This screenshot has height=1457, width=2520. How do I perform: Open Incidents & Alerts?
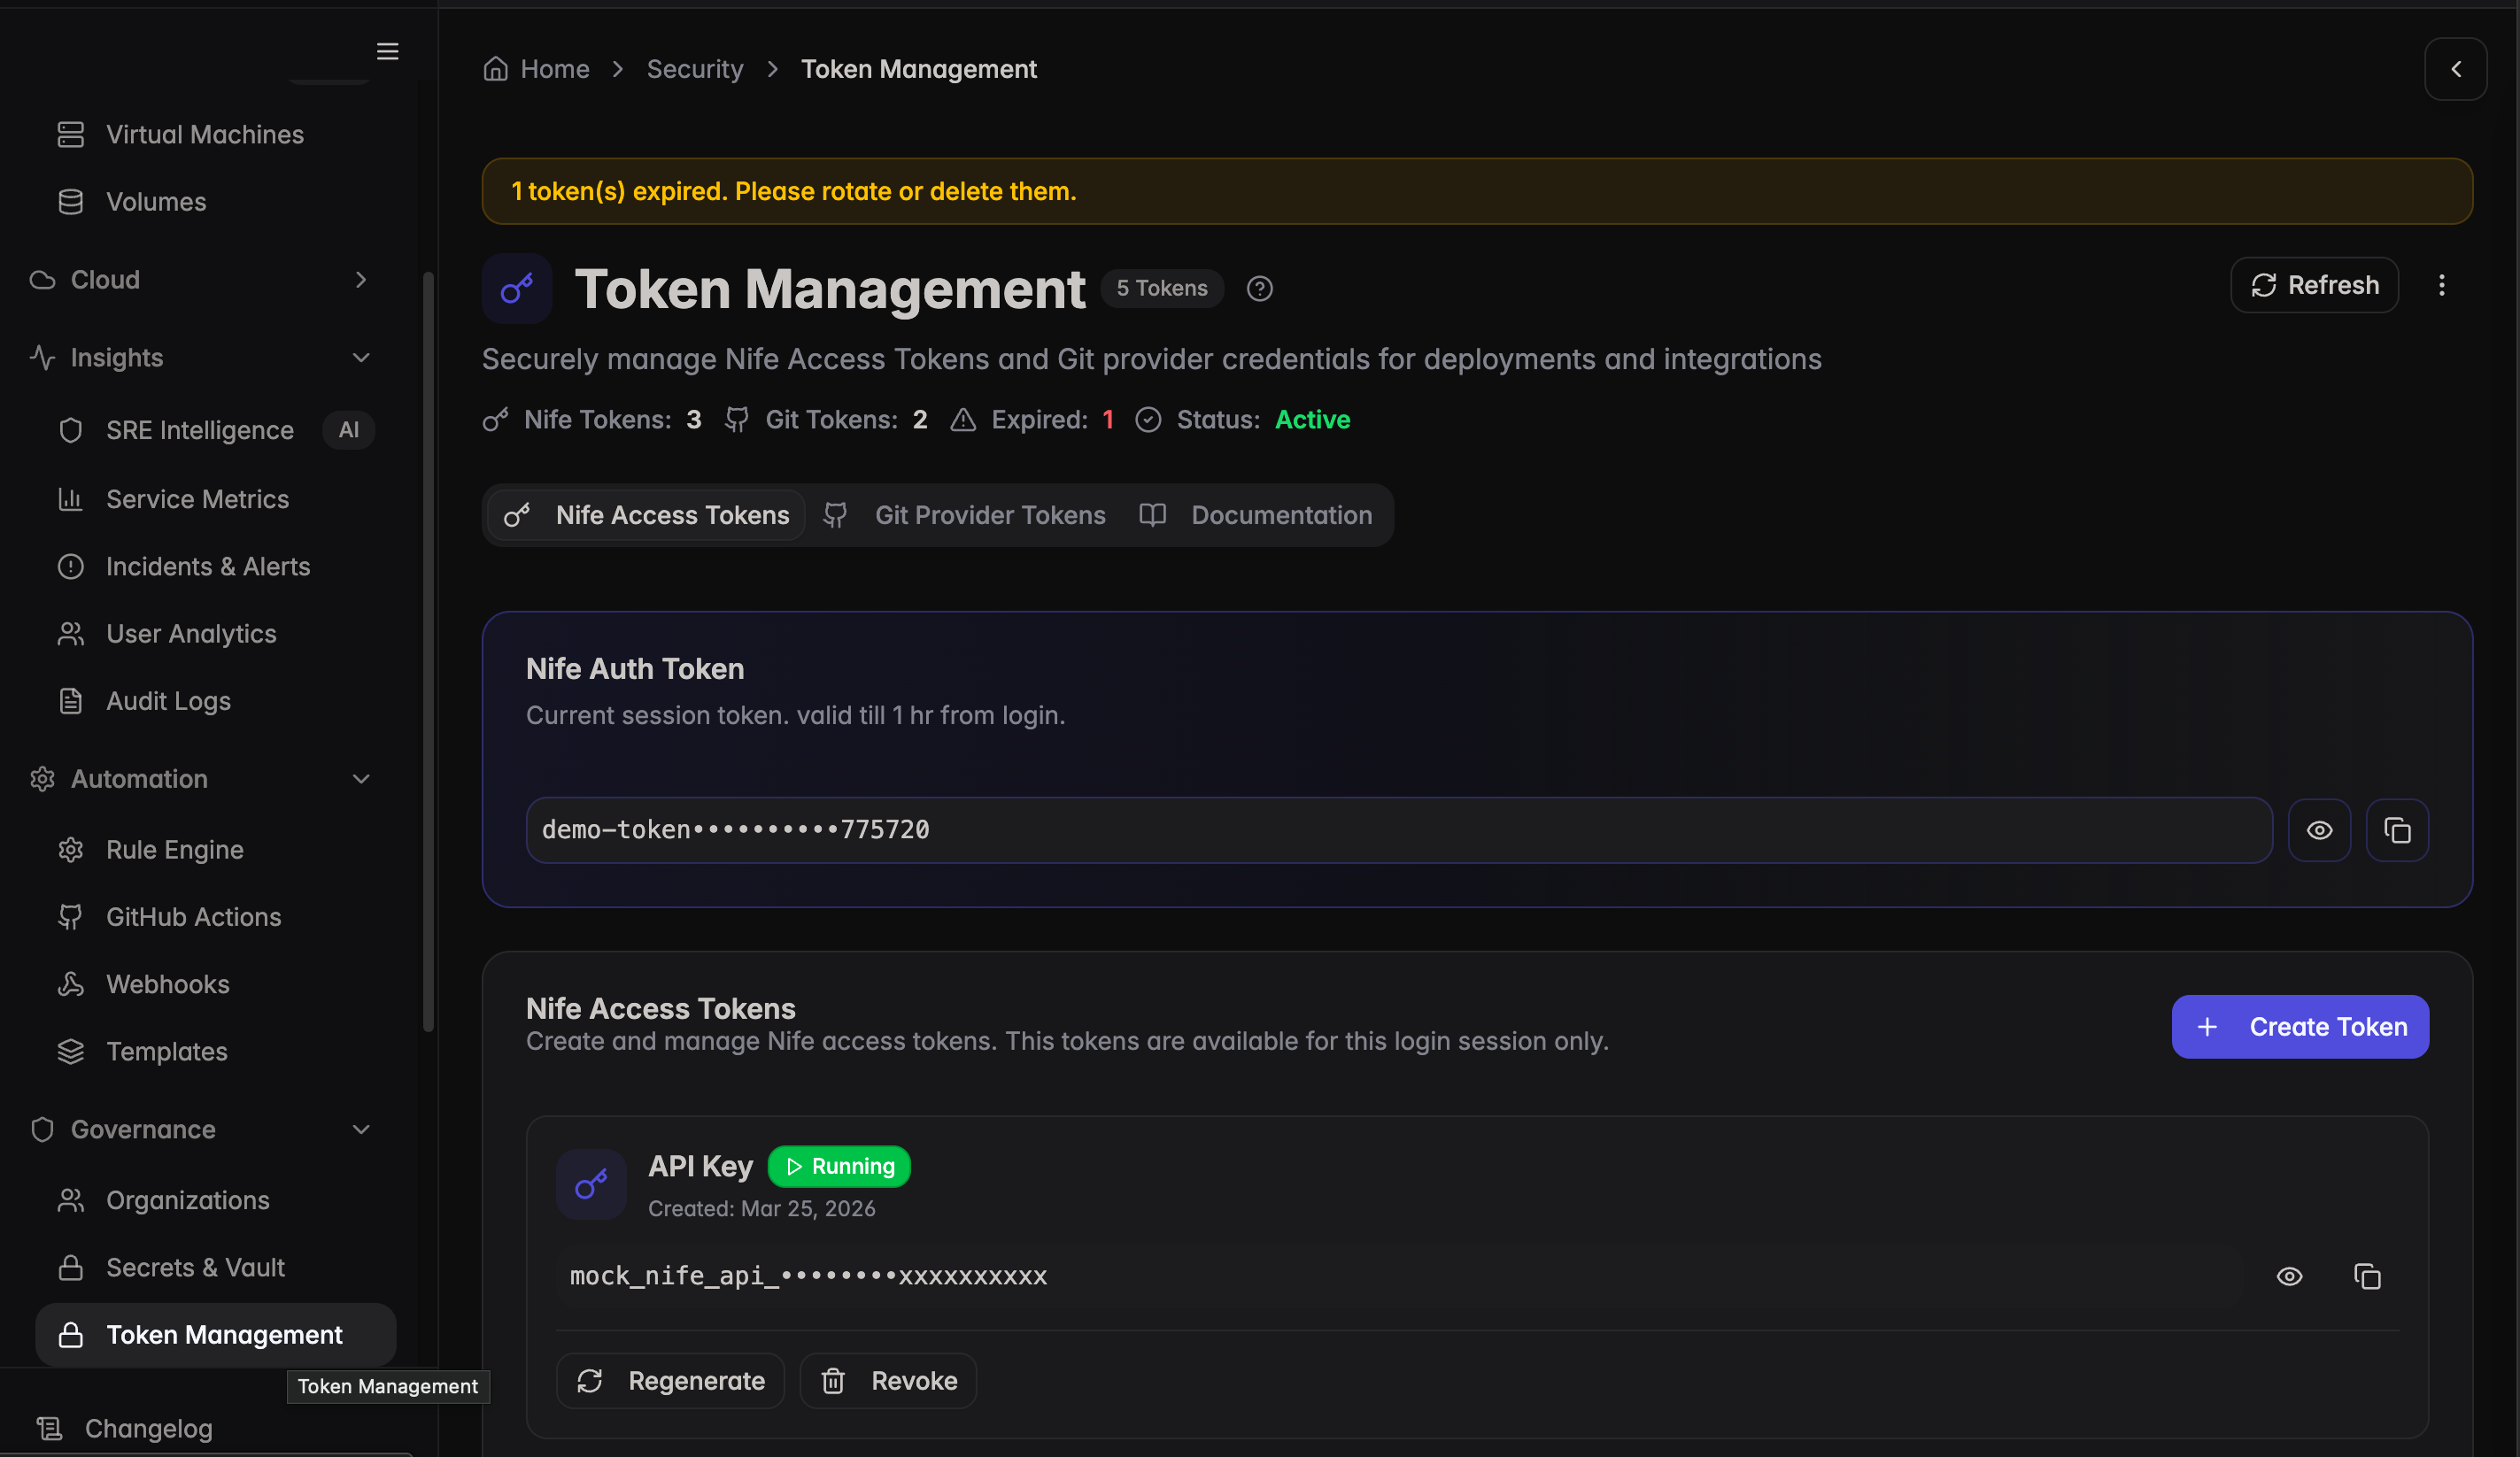click(x=208, y=566)
